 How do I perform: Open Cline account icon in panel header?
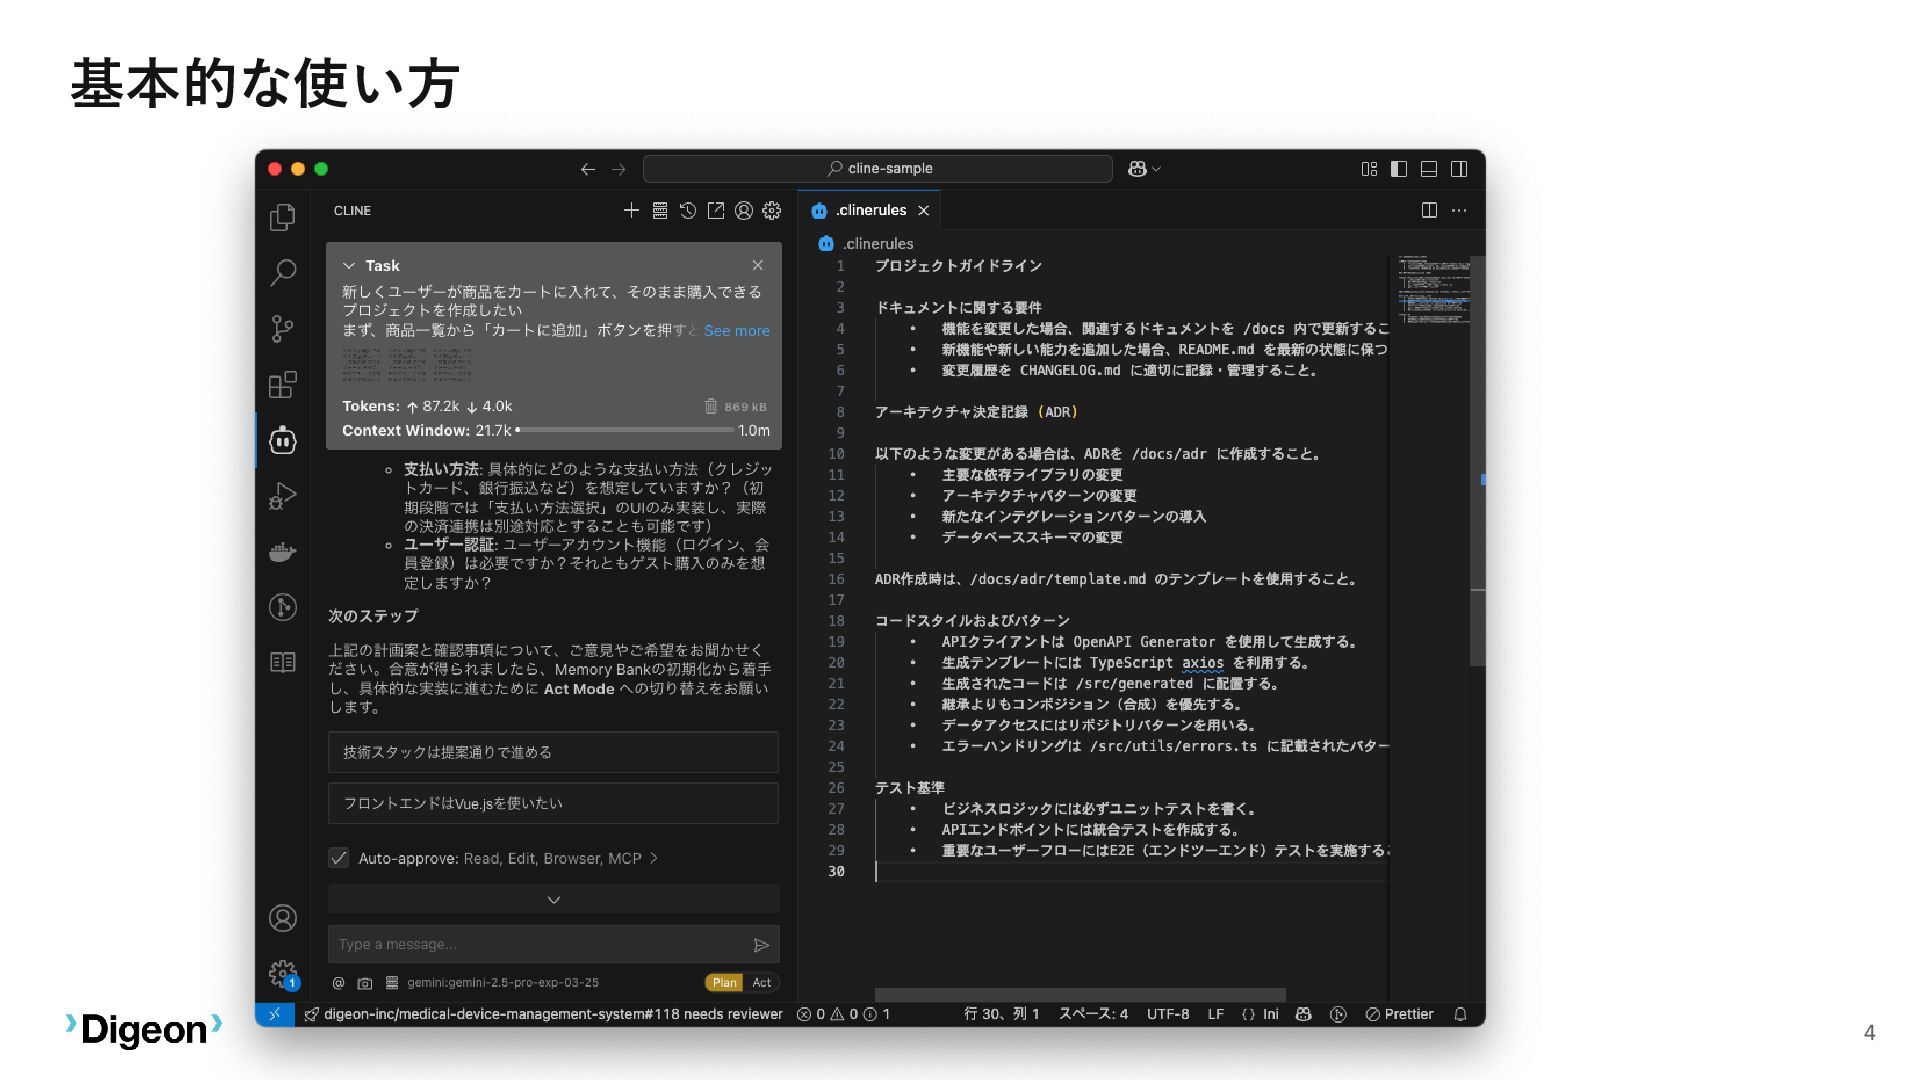tap(744, 210)
